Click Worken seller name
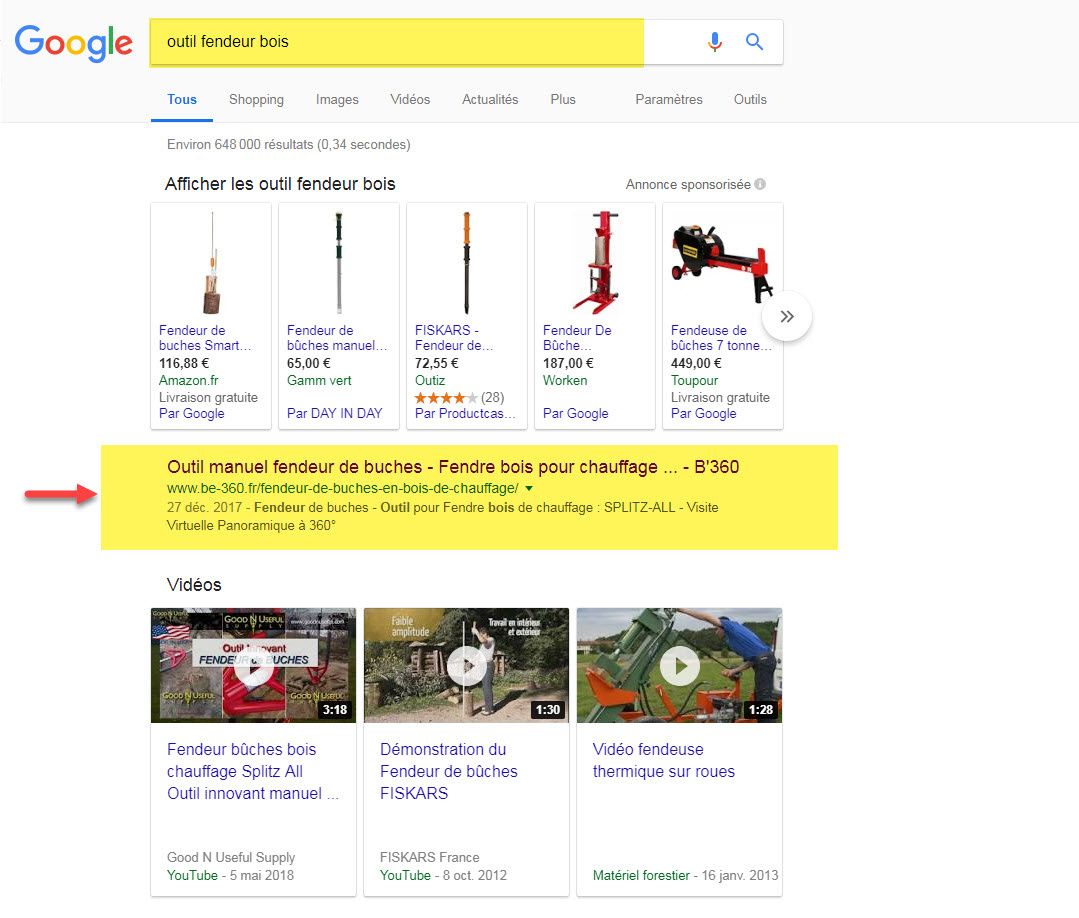The height and width of the screenshot is (918, 1079). point(565,381)
